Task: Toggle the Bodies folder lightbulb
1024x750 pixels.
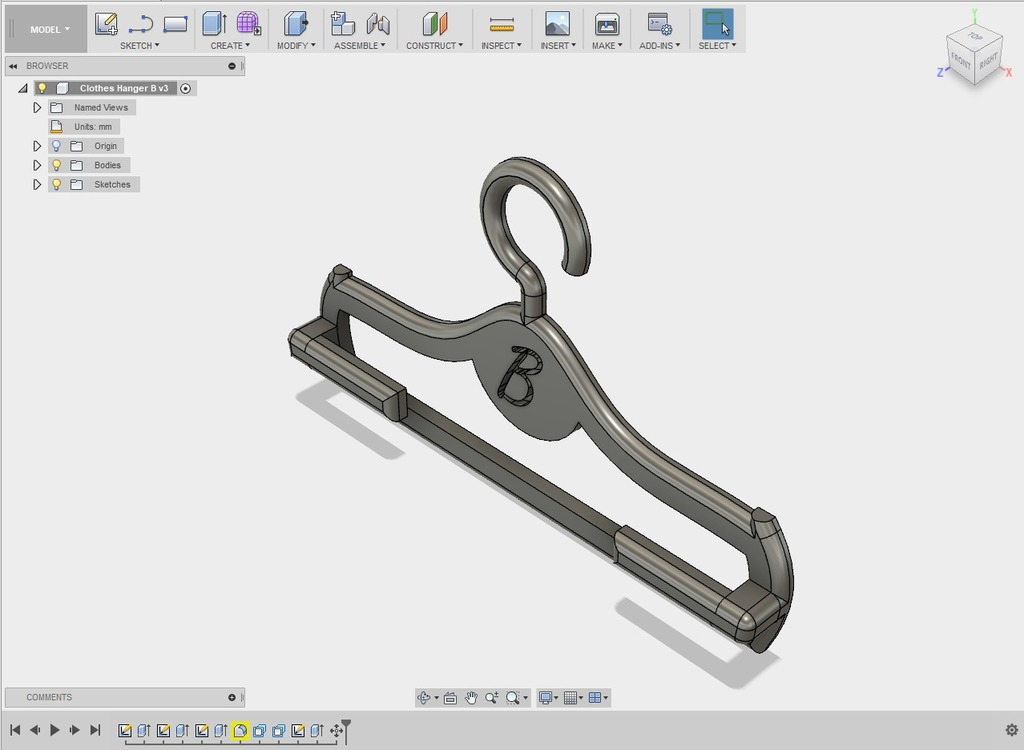Action: tap(57, 165)
